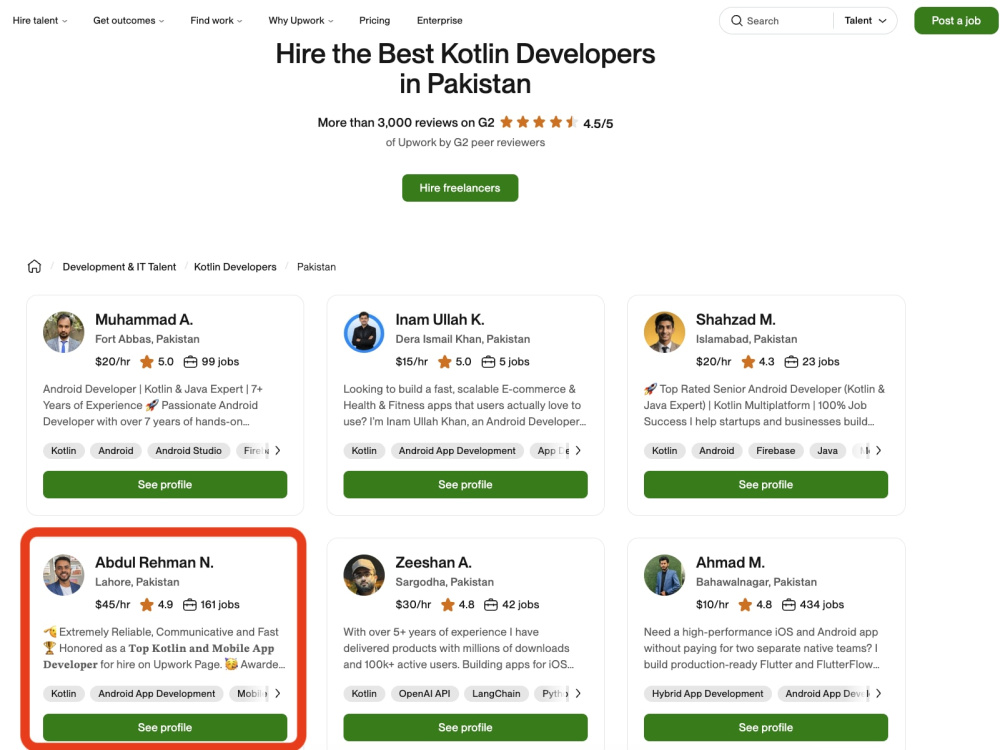1000x750 pixels.
Task: Click the OpenAI API skill tag
Action: (x=425, y=694)
